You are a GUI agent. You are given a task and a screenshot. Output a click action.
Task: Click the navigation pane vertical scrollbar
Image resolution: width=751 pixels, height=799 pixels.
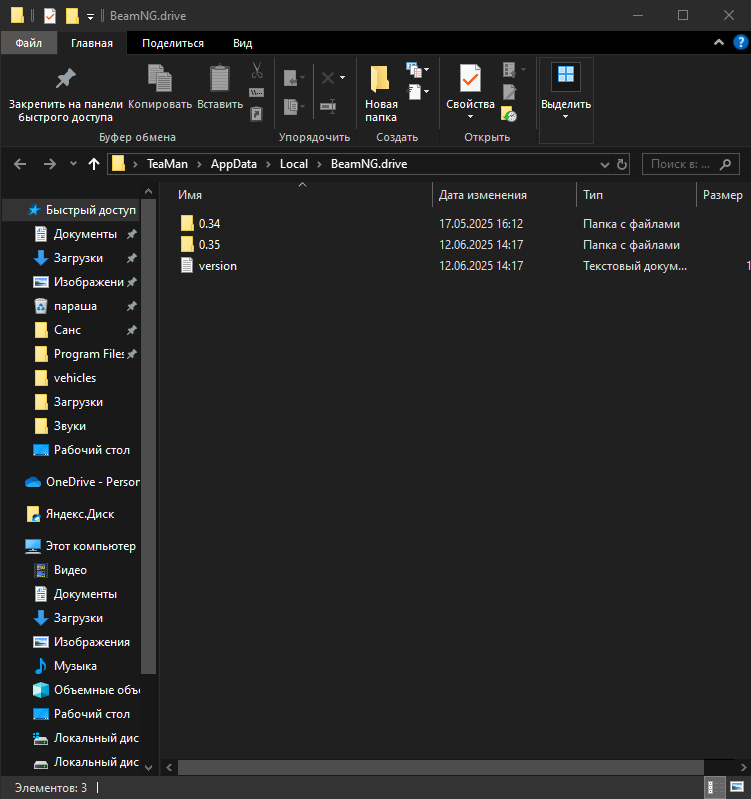click(x=148, y=436)
